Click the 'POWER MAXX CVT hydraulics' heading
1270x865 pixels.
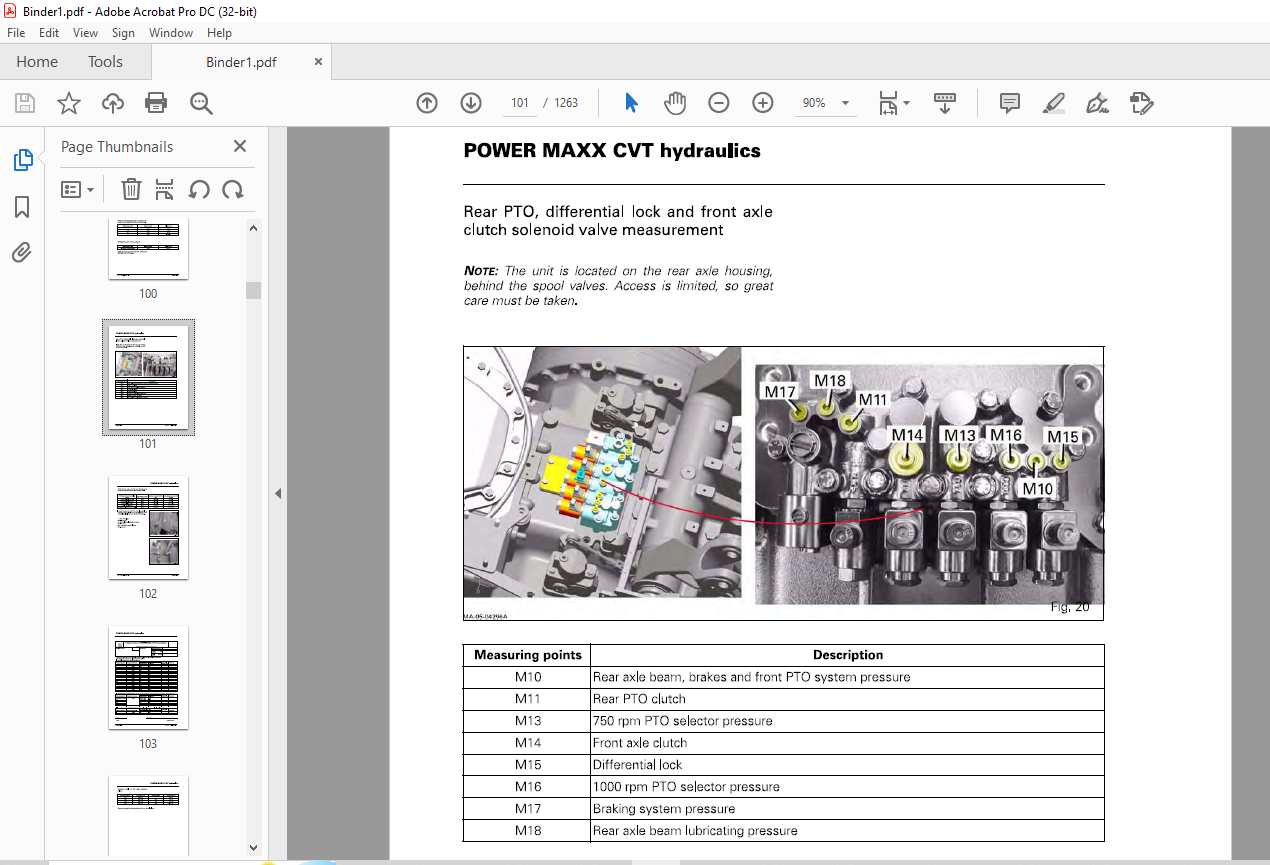click(x=612, y=151)
